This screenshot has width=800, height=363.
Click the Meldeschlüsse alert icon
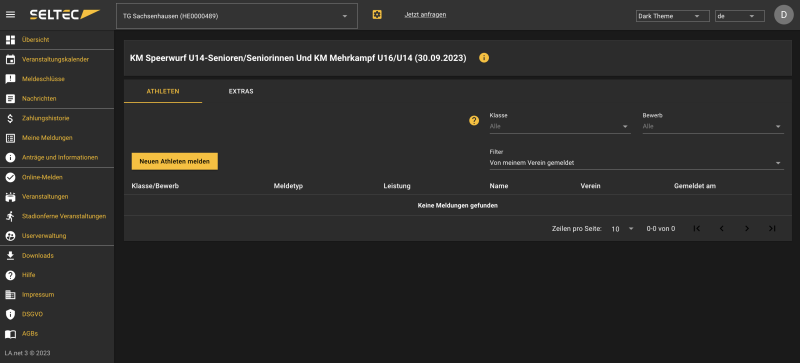pos(10,79)
